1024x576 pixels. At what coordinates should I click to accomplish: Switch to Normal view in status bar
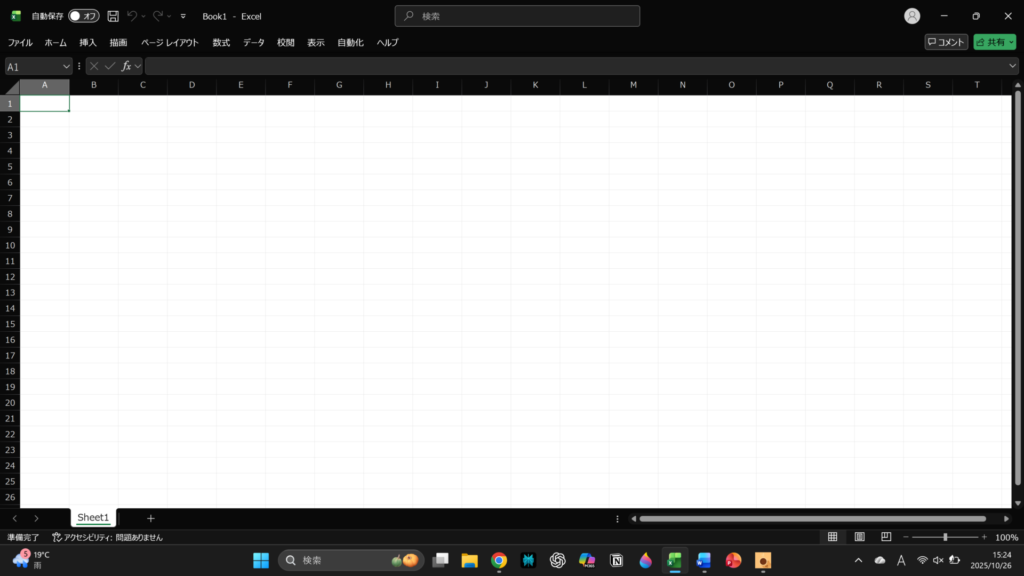click(x=832, y=537)
